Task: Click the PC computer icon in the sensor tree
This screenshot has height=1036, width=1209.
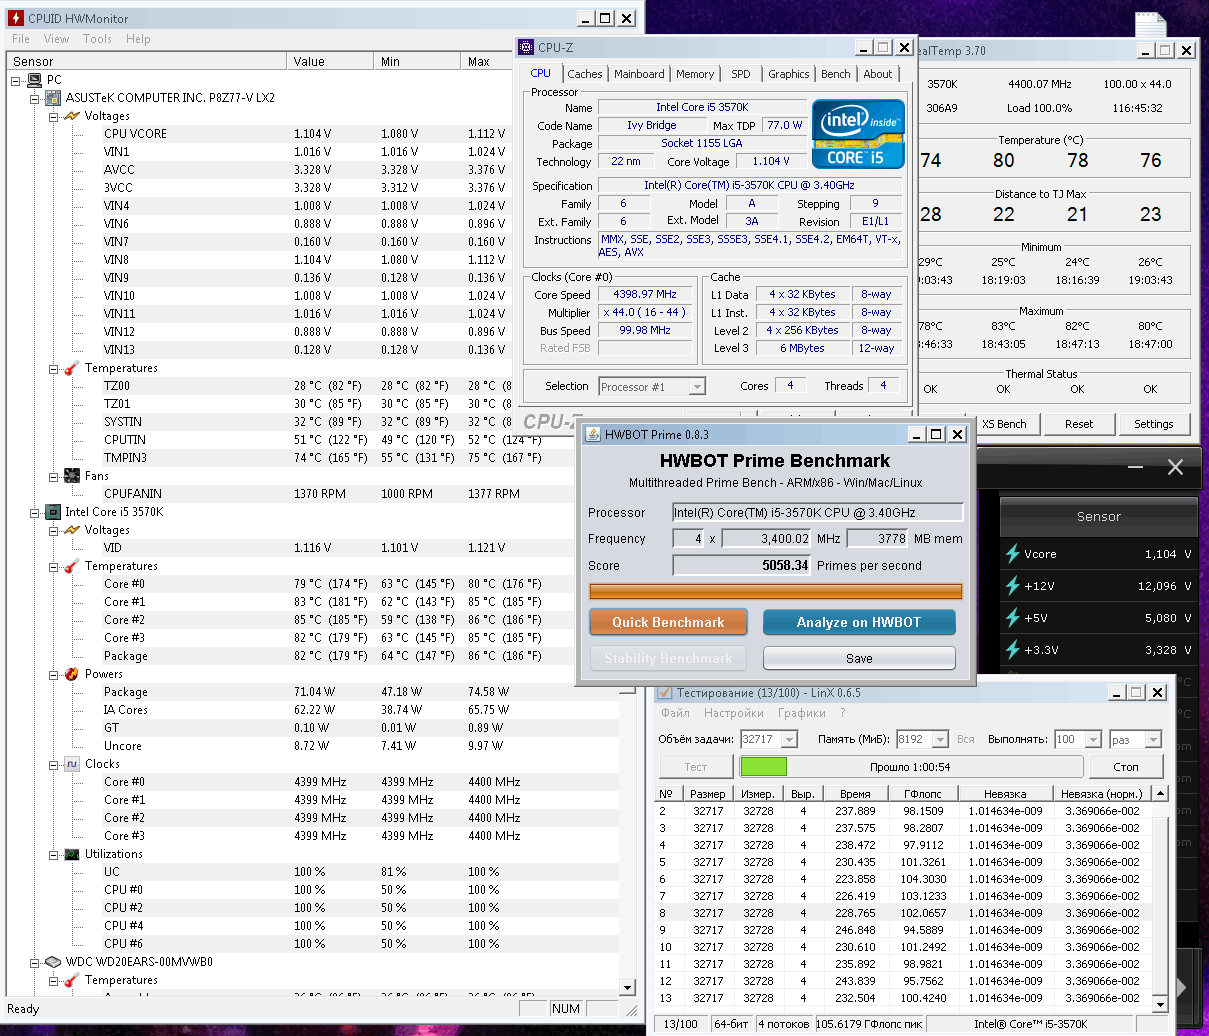Action: pyautogui.click(x=34, y=80)
